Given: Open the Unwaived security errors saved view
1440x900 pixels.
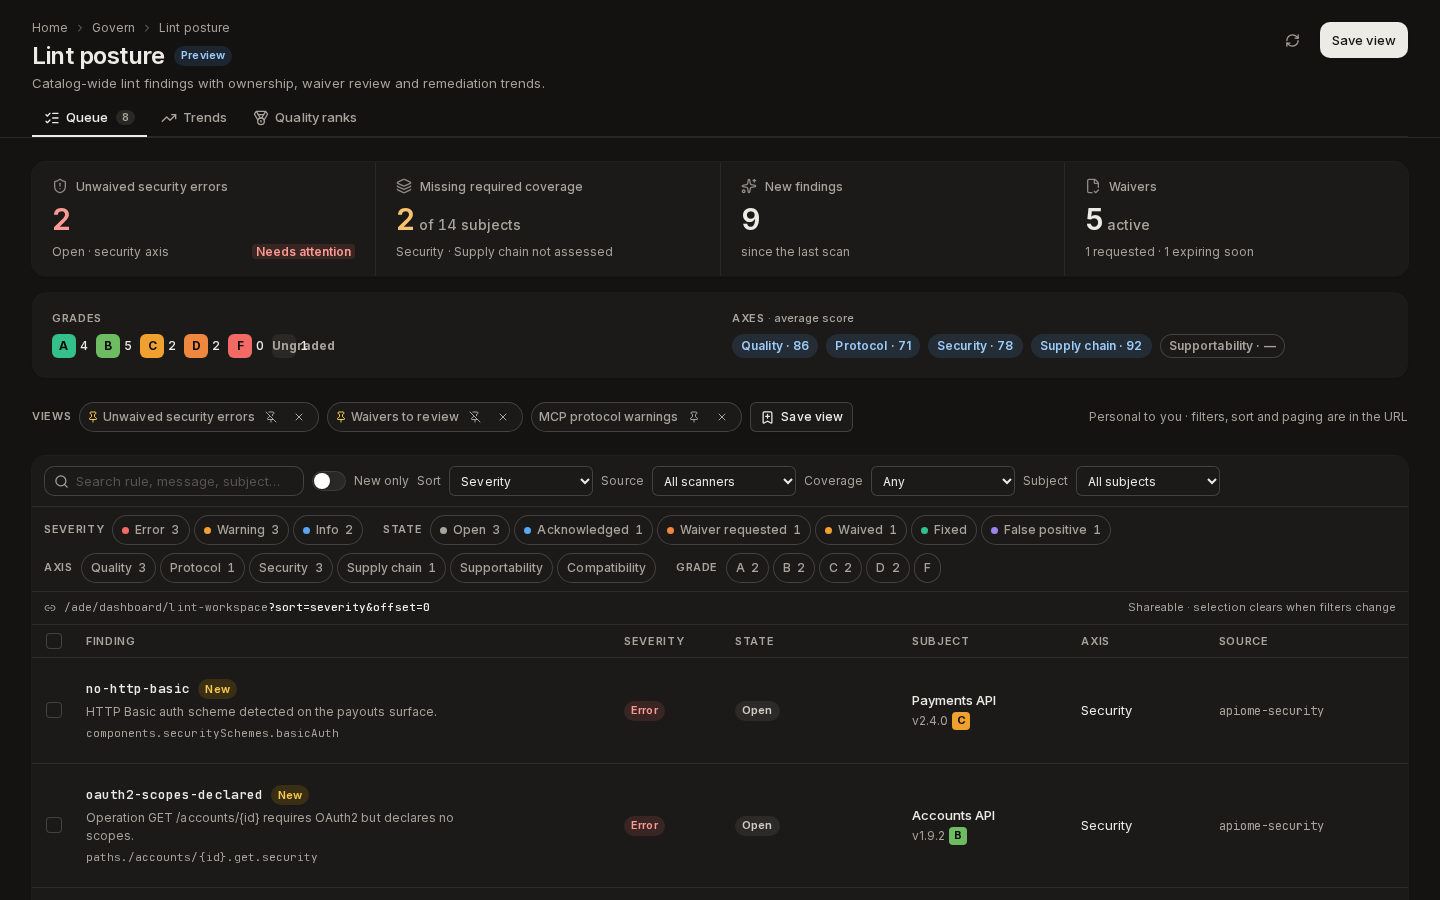Looking at the screenshot, I should point(178,417).
